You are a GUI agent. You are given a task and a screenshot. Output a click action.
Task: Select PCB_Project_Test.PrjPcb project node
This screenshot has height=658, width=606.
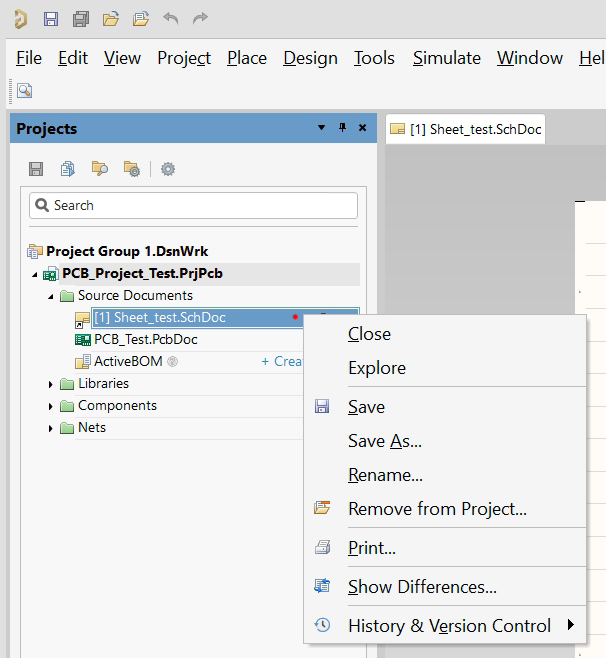(x=142, y=273)
